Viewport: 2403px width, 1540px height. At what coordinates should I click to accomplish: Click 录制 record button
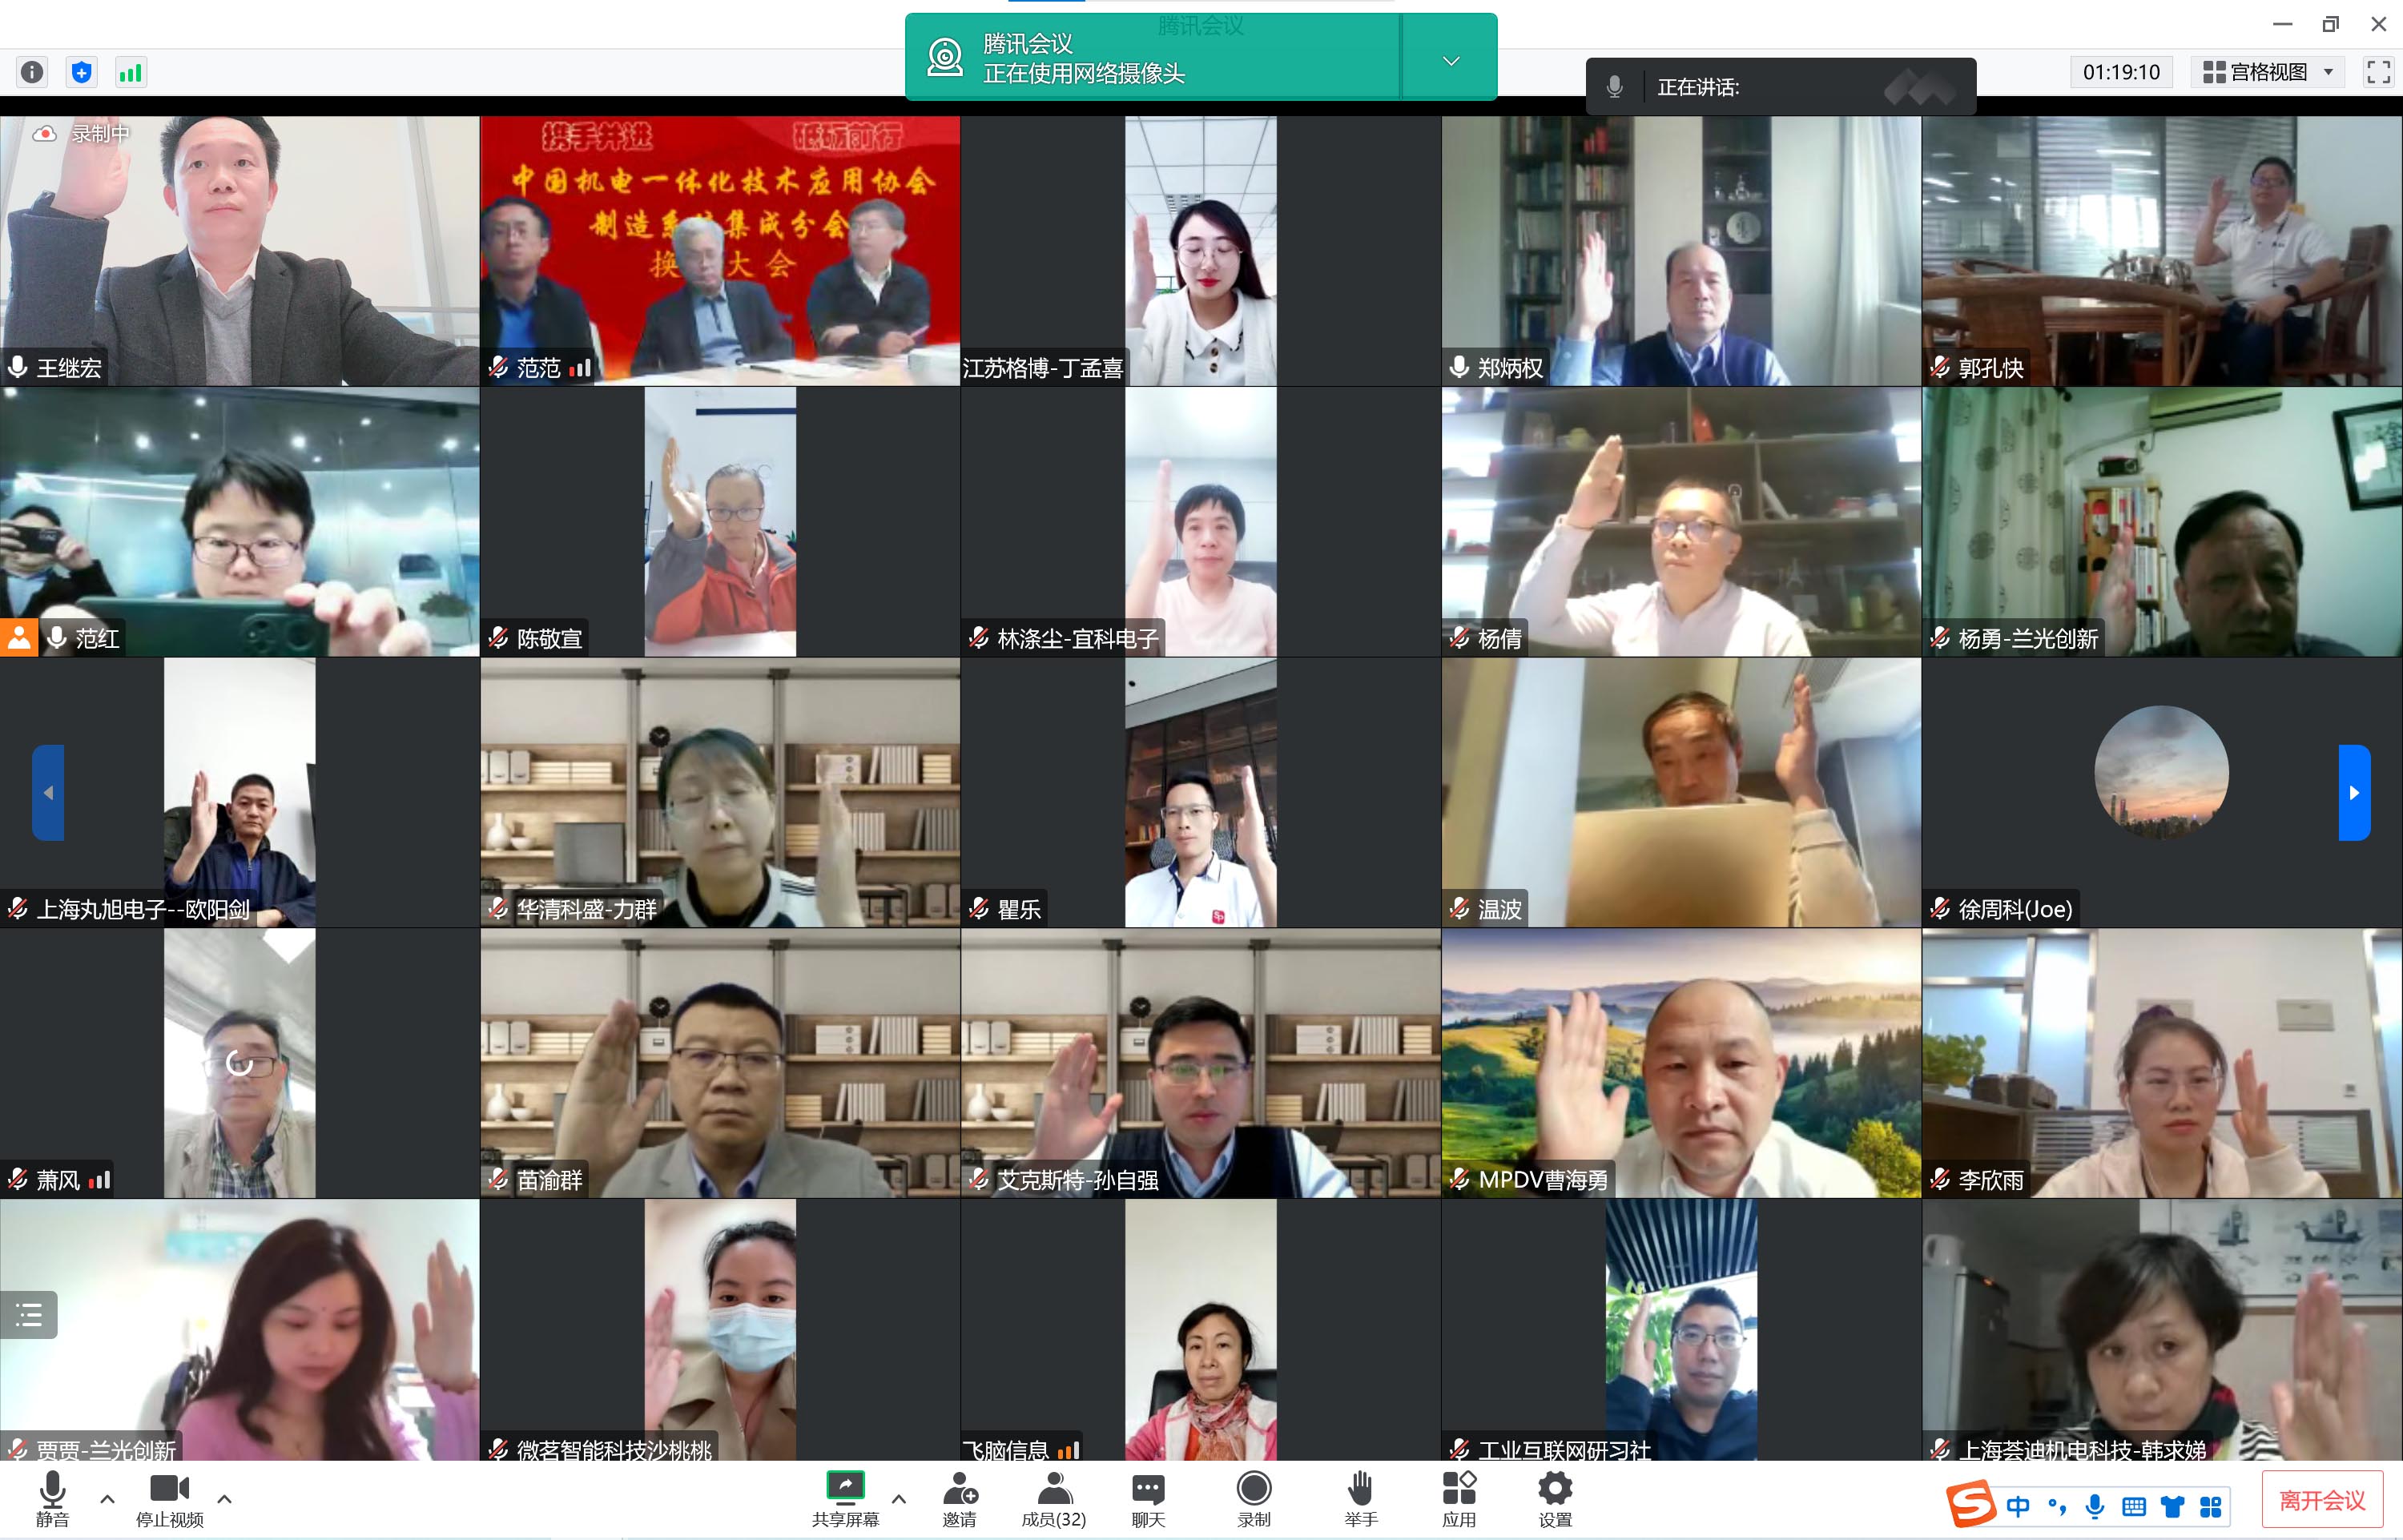(1253, 1498)
